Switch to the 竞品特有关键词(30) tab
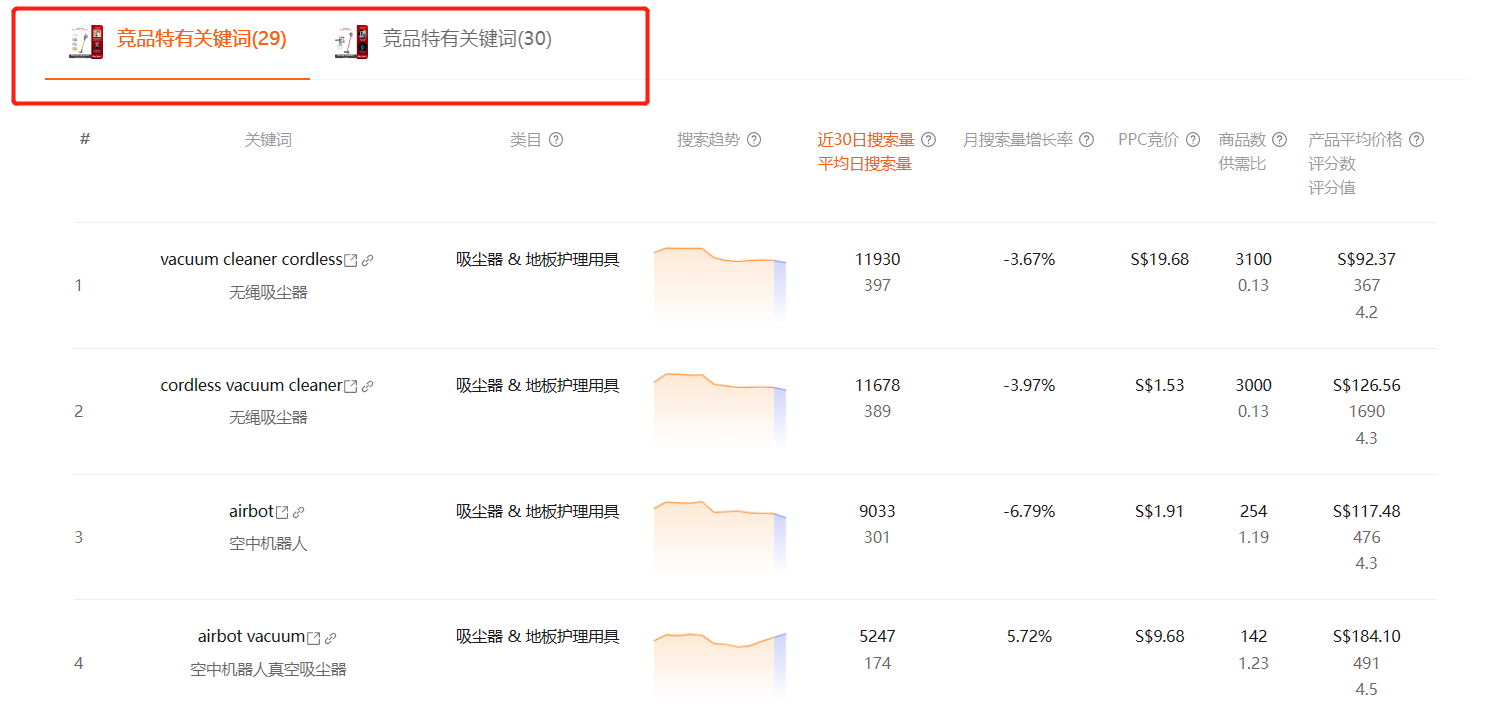1490x717 pixels. point(467,39)
